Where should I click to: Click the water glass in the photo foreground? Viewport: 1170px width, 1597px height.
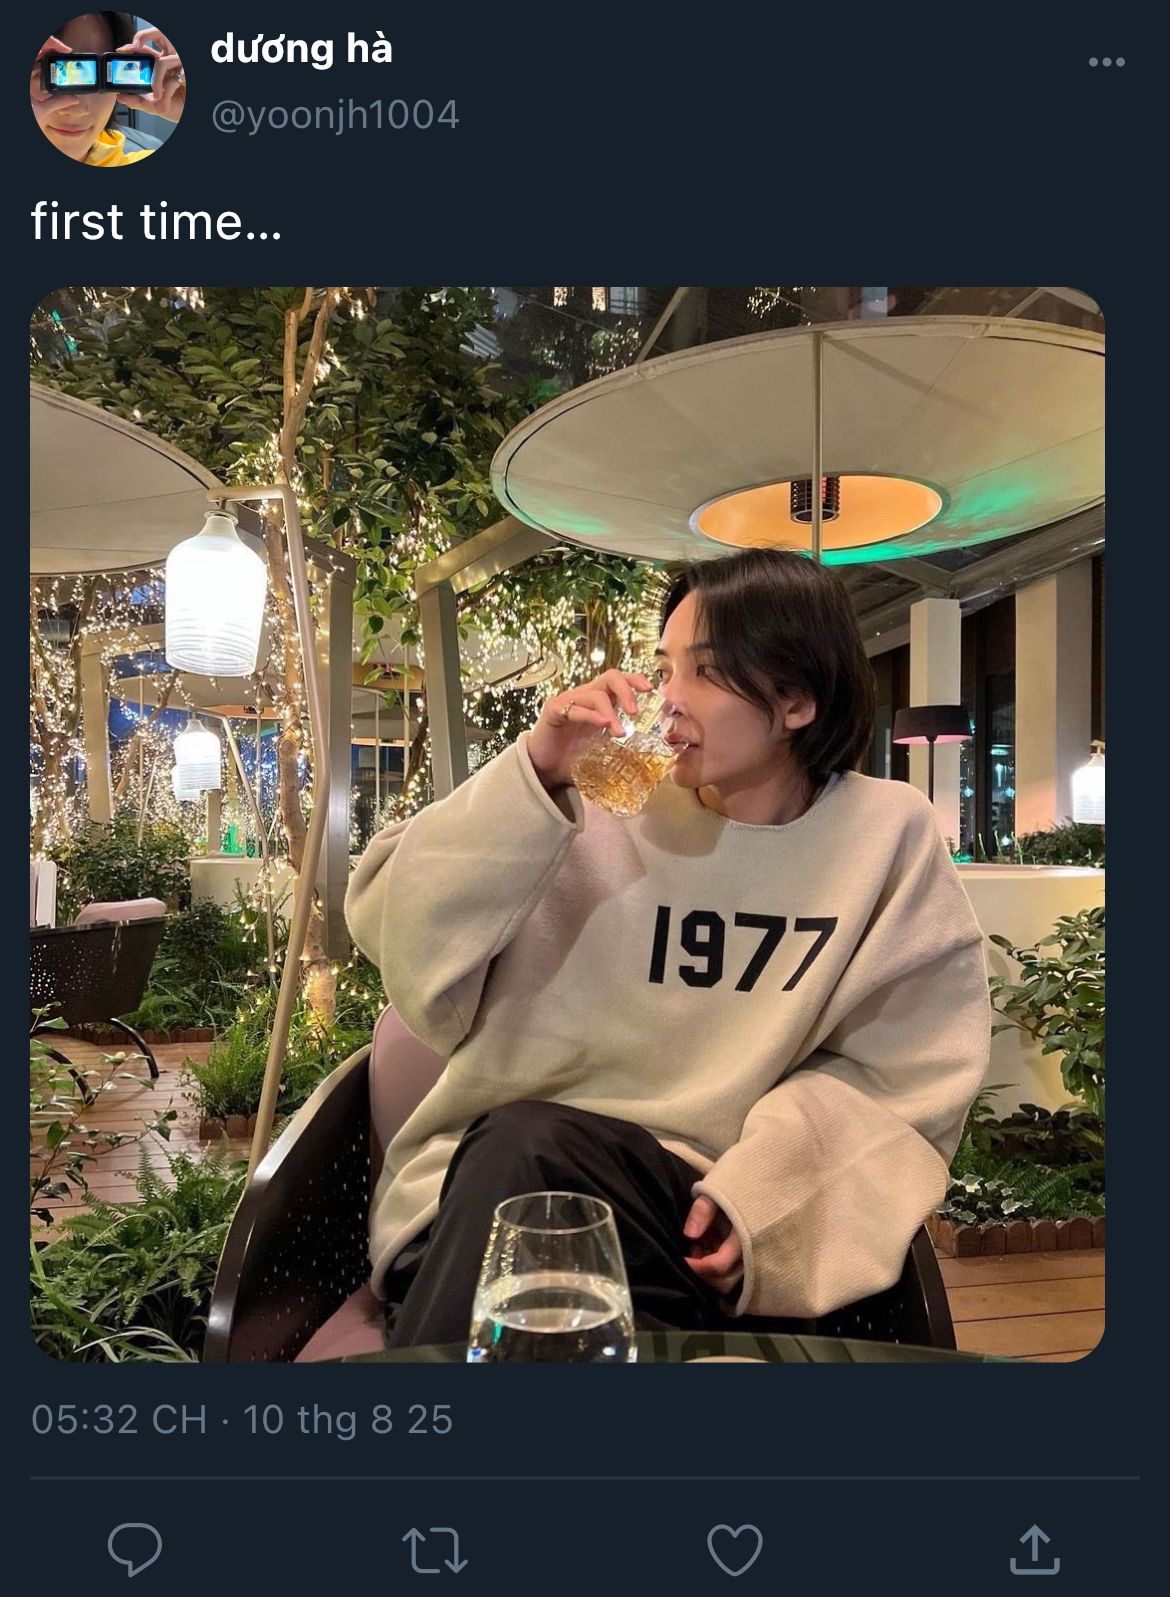point(553,1278)
